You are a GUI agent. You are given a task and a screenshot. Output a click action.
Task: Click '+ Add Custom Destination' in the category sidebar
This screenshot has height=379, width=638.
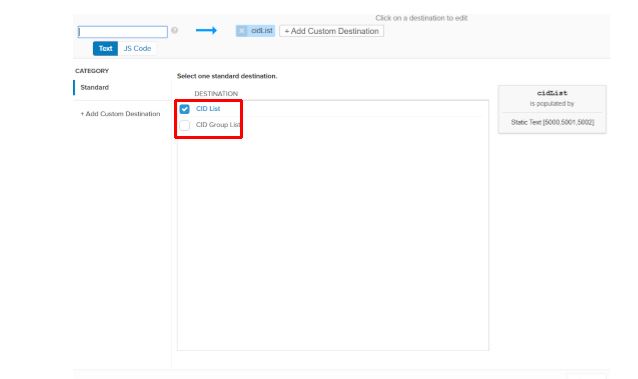(x=120, y=114)
